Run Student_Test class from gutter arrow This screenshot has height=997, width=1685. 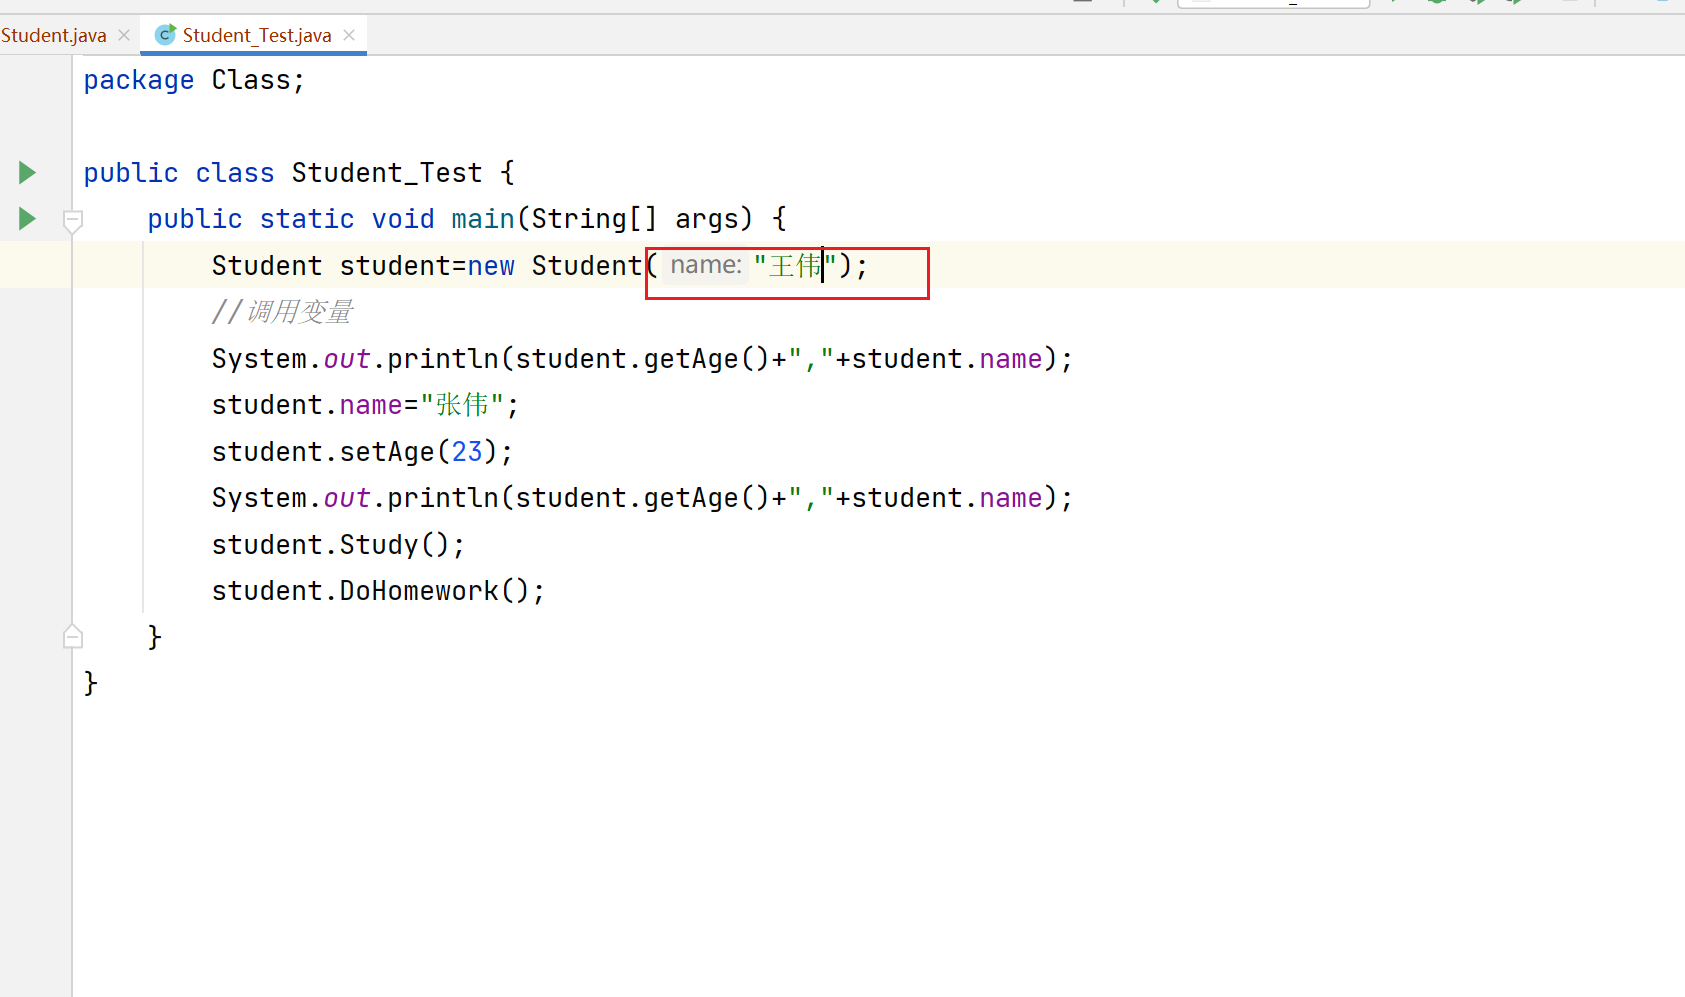(x=28, y=173)
